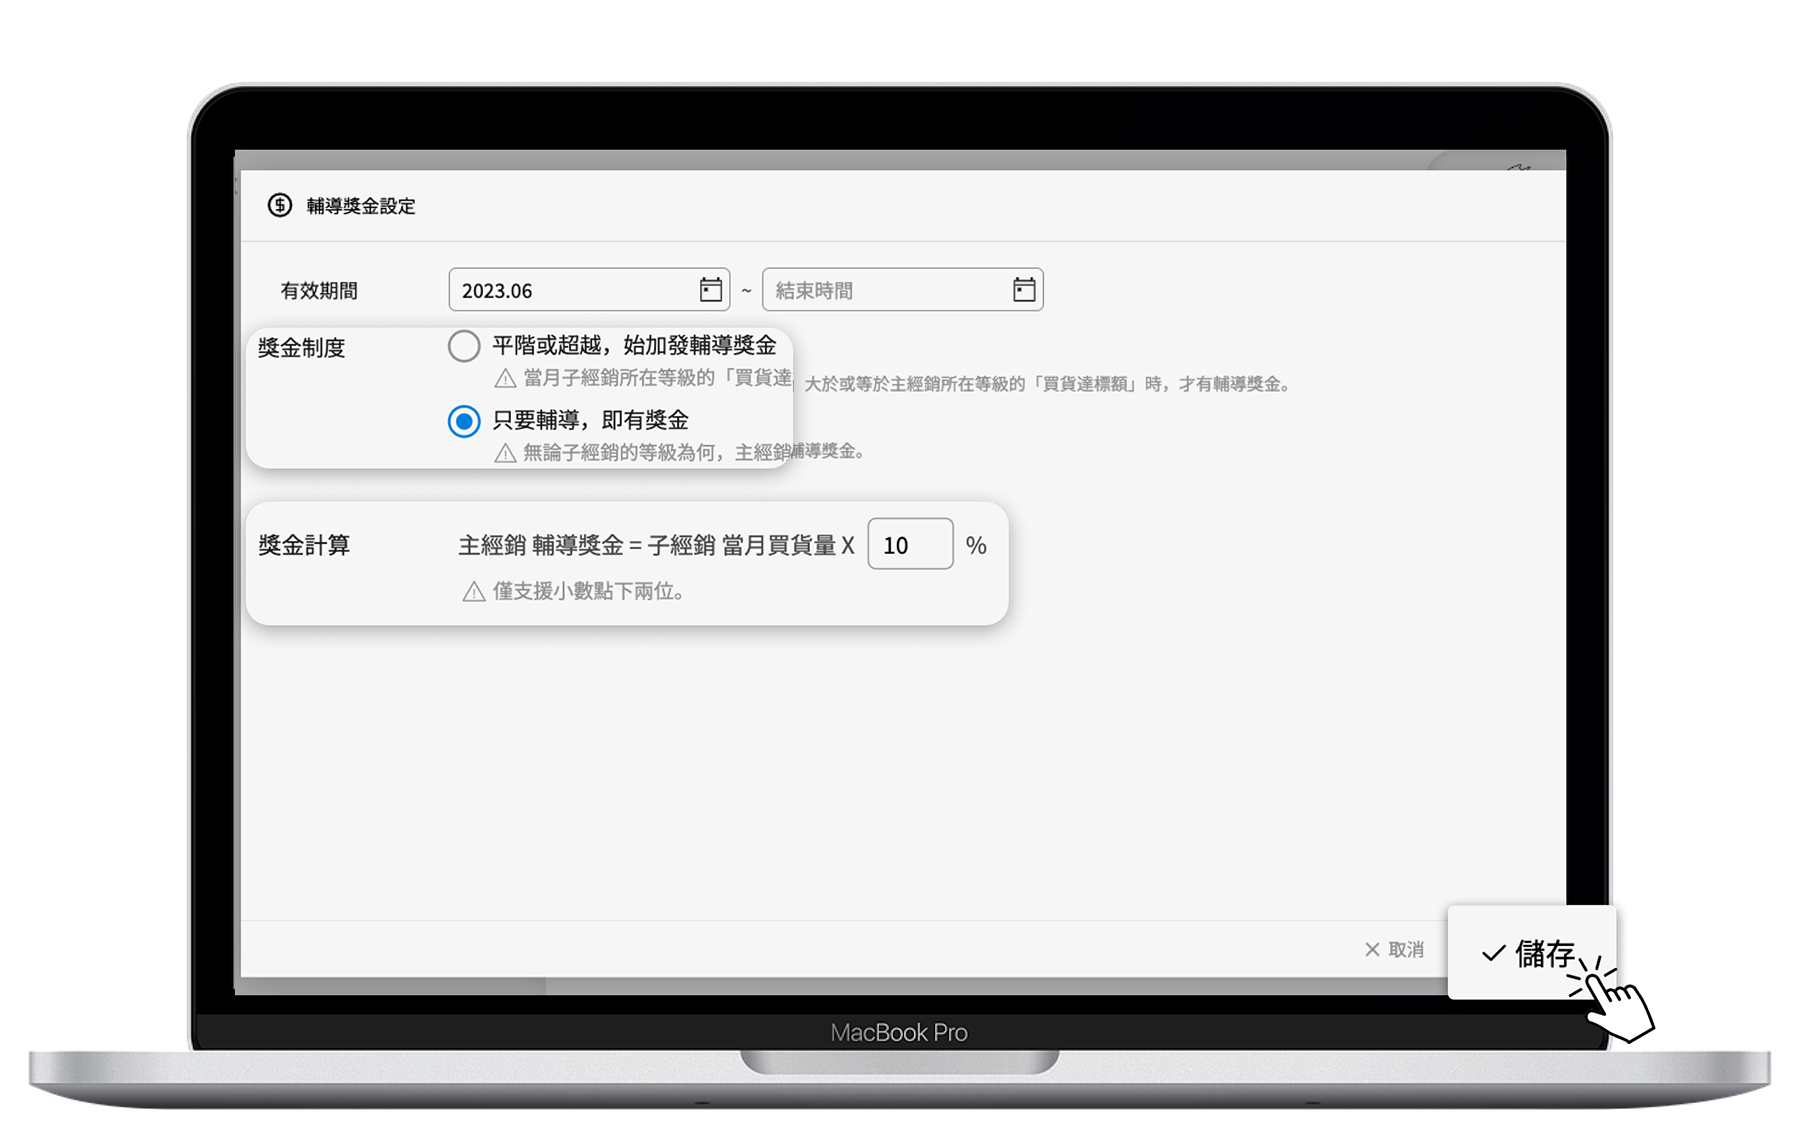Image resolution: width=1800 pixels, height=1144 pixels.
Task: Click the 獎金計算 section label
Action: coord(304,545)
